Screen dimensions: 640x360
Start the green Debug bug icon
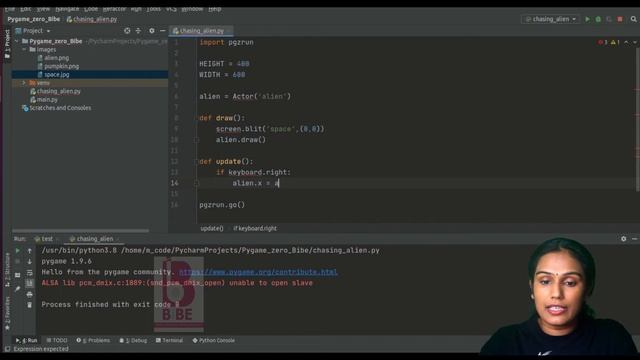[x=598, y=19]
